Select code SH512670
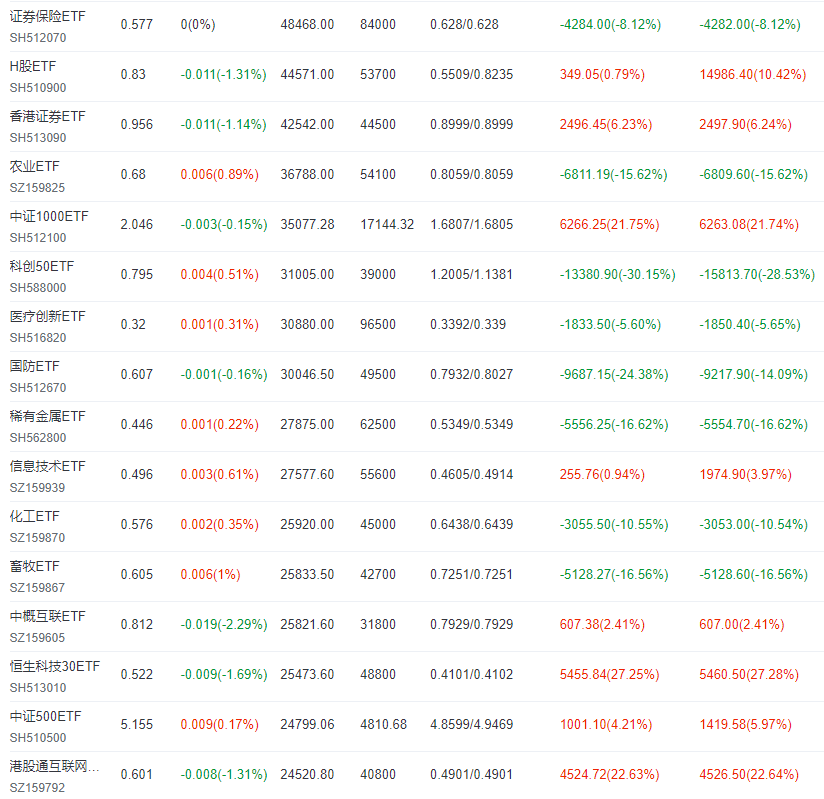Viewport: 824px width, 799px height. (38, 387)
